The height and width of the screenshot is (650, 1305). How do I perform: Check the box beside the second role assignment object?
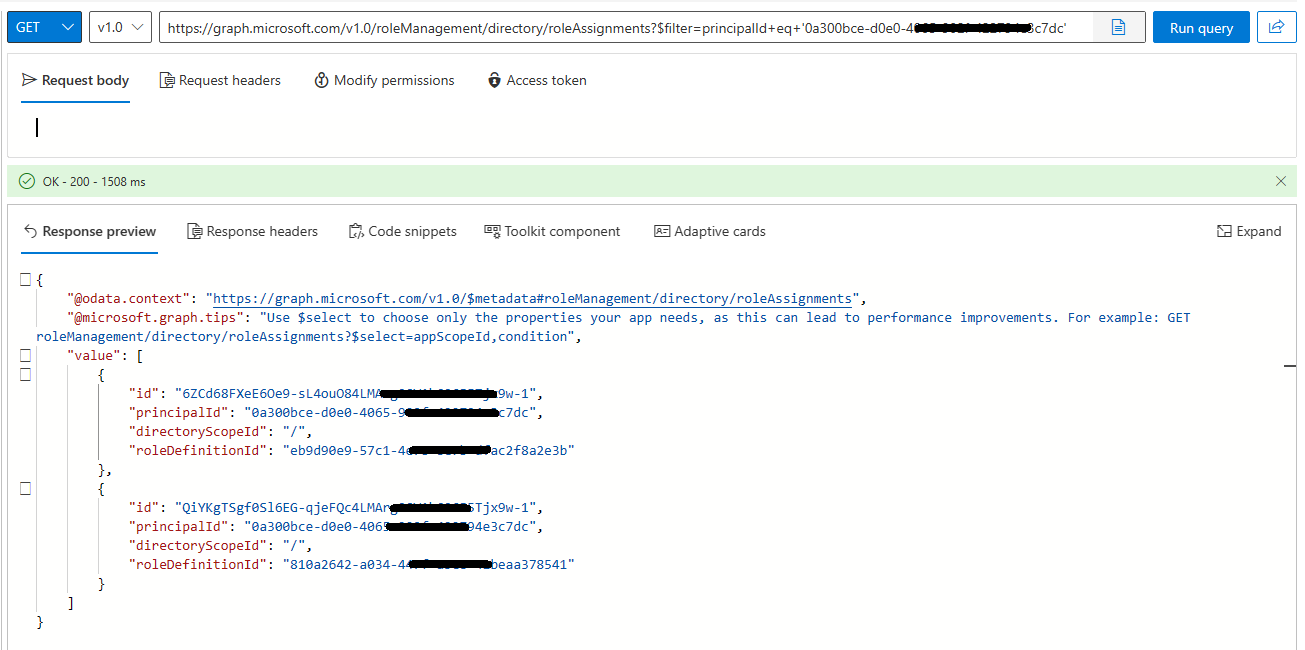26,488
